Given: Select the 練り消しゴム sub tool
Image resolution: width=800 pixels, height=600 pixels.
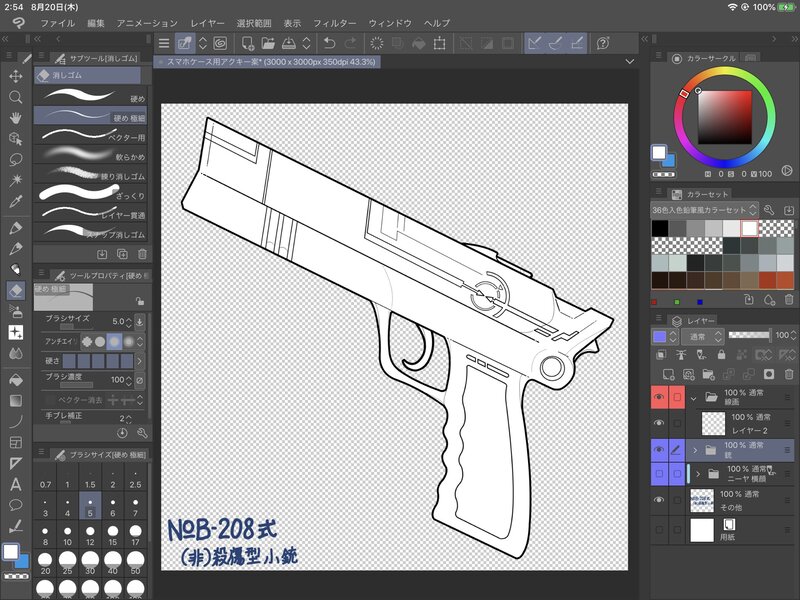Looking at the screenshot, I should click(90, 173).
